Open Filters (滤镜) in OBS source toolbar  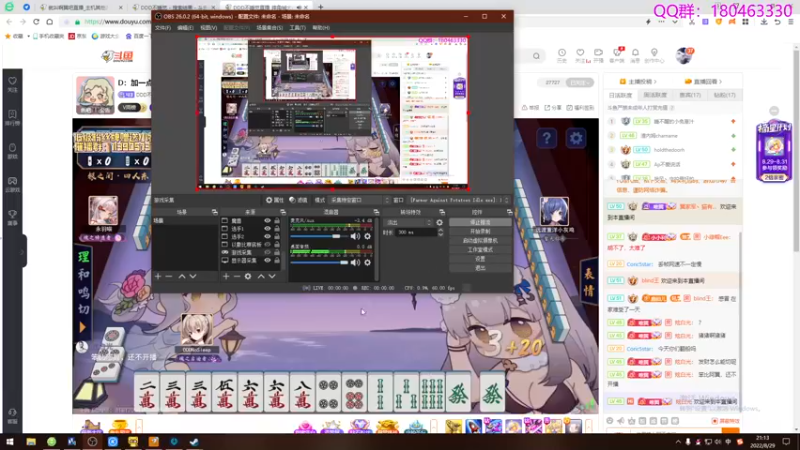click(x=298, y=200)
